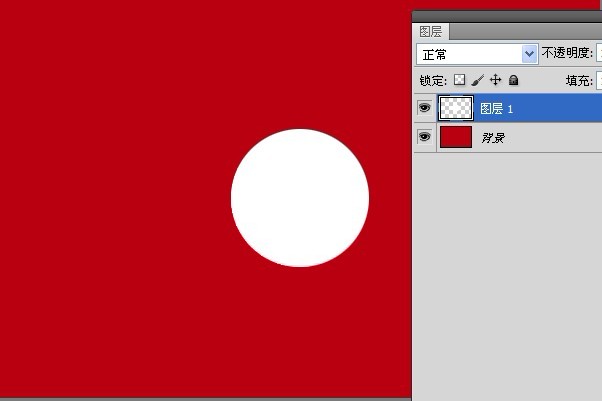
Task: Hide 背景 layer visibility eye
Action: point(424,137)
